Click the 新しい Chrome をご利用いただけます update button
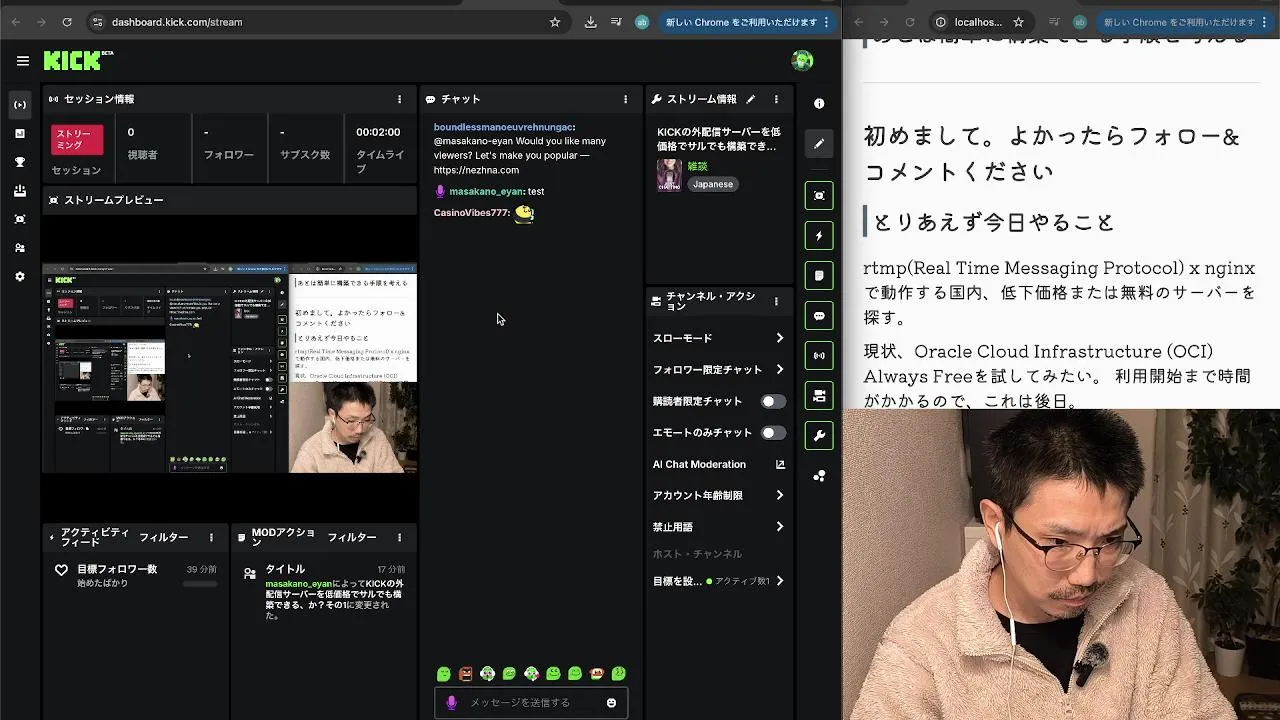This screenshot has height=720, width=1280. (x=742, y=22)
